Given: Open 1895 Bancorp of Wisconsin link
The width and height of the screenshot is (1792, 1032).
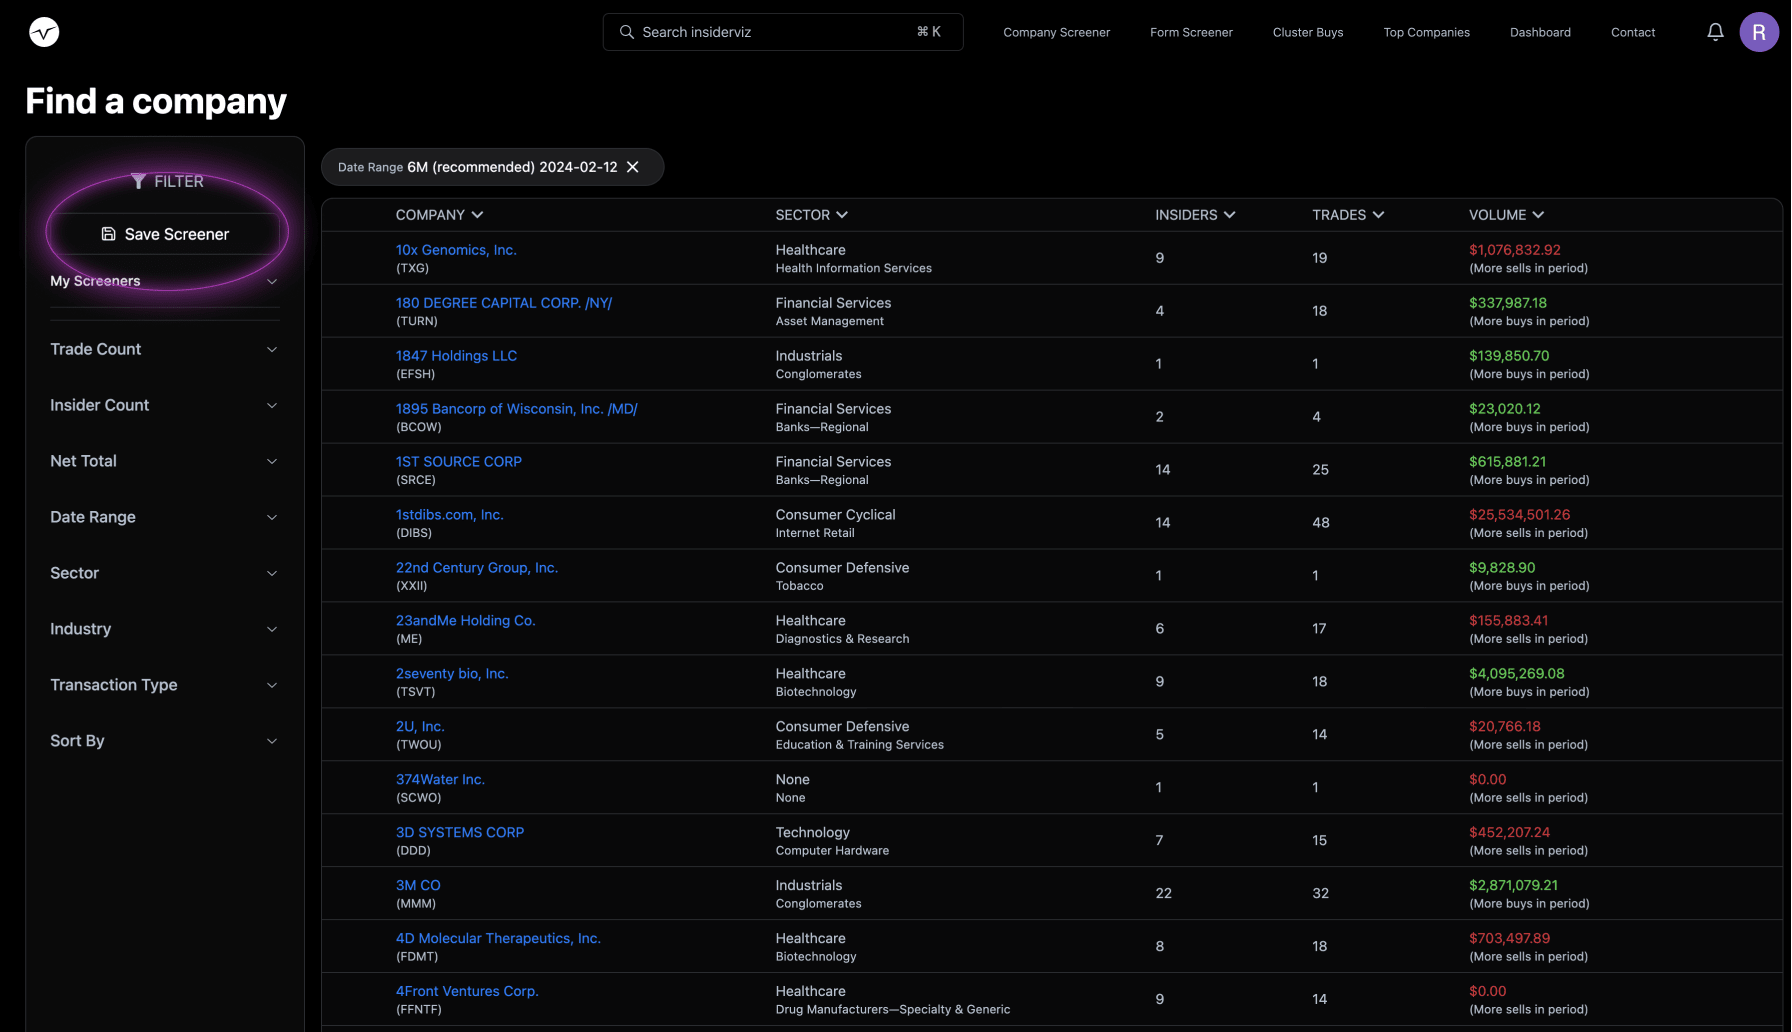Looking at the screenshot, I should point(516,409).
